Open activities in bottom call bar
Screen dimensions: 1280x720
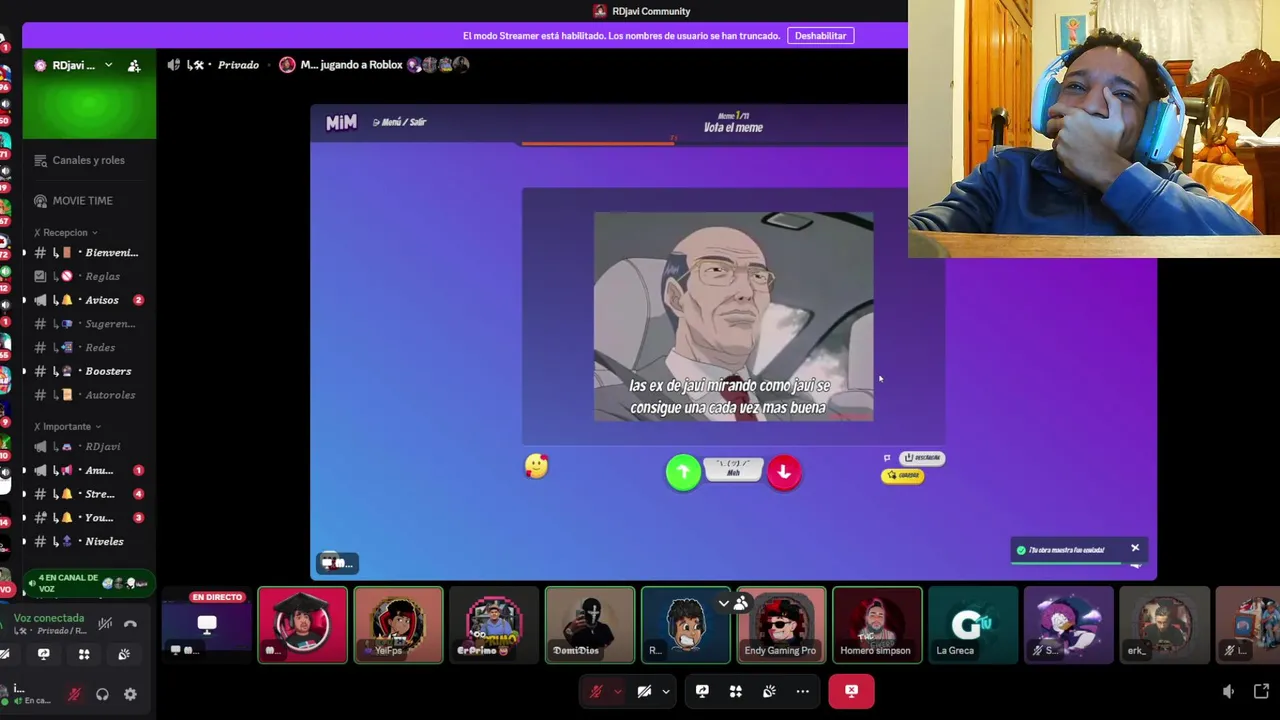pos(736,691)
